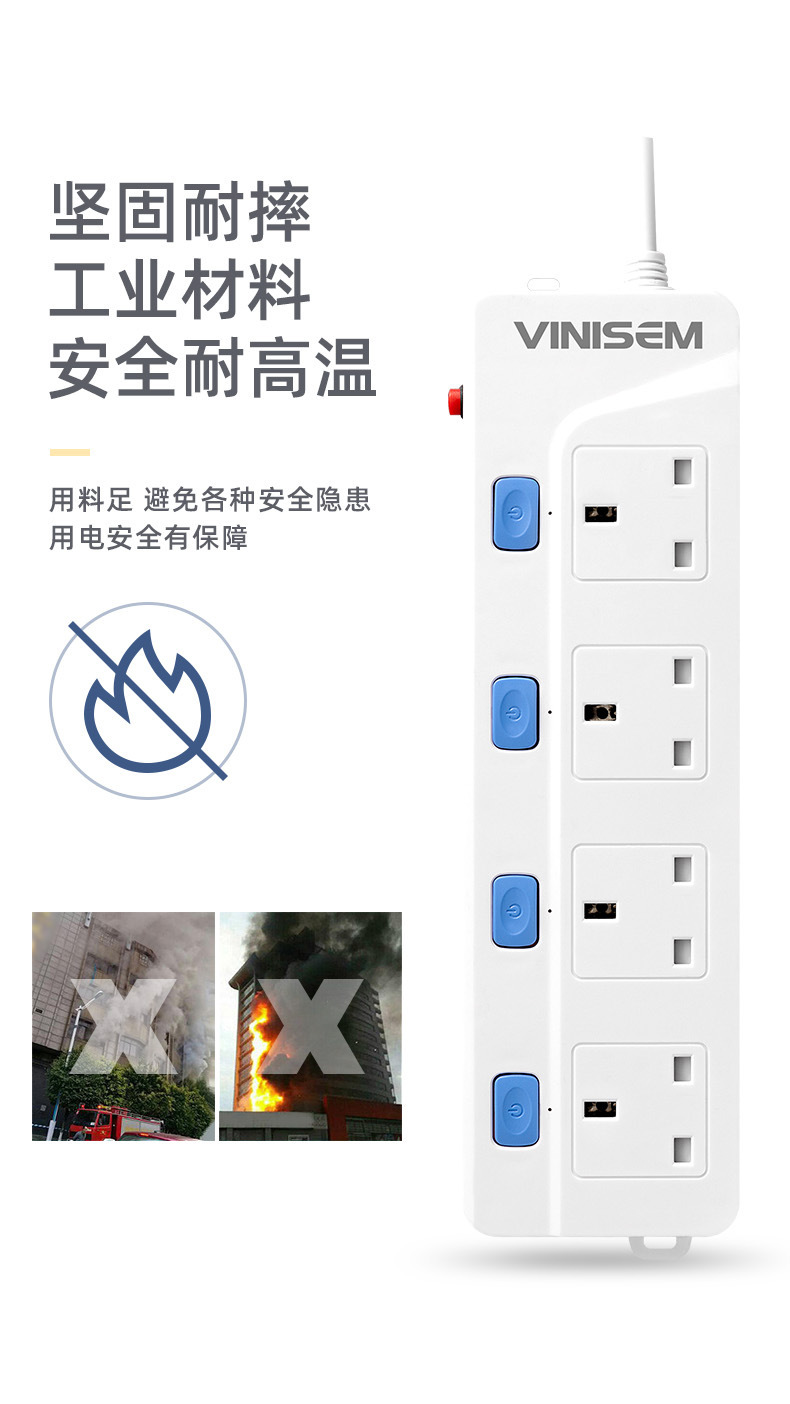Click the no-flame fire-resistant icon
790x1404 pixels.
(148, 700)
